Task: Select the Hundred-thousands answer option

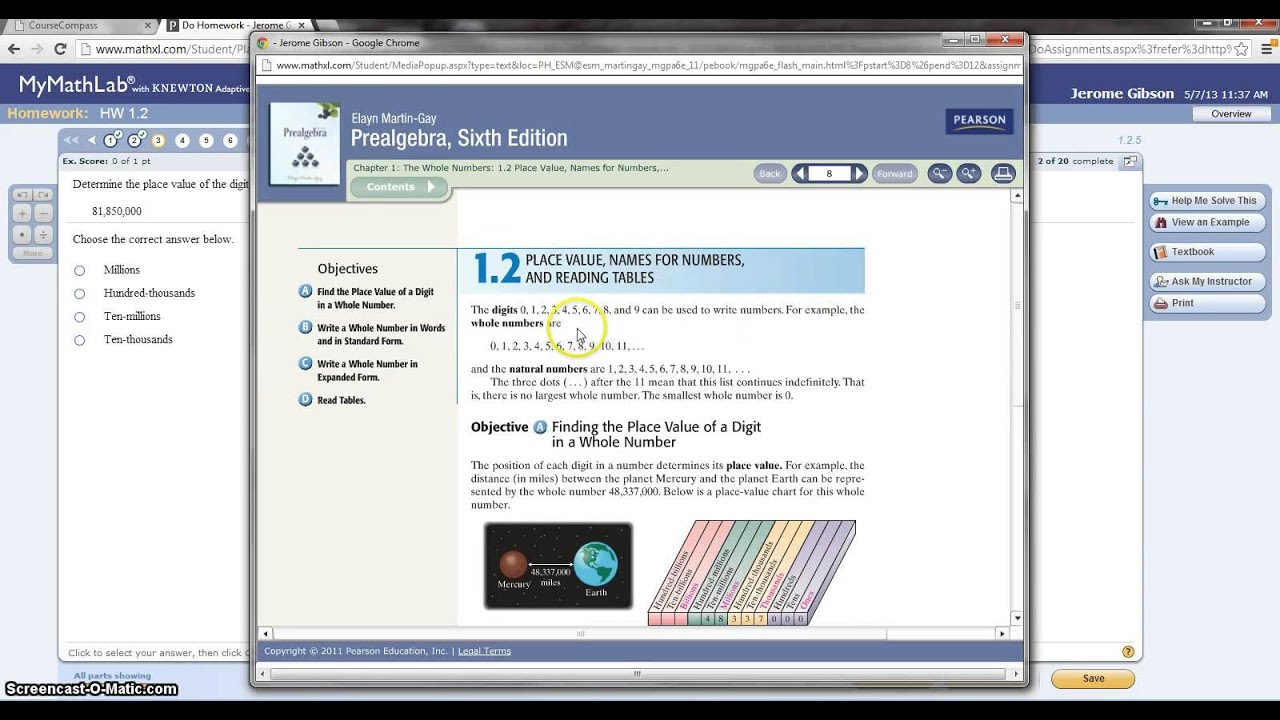Action: coord(80,293)
